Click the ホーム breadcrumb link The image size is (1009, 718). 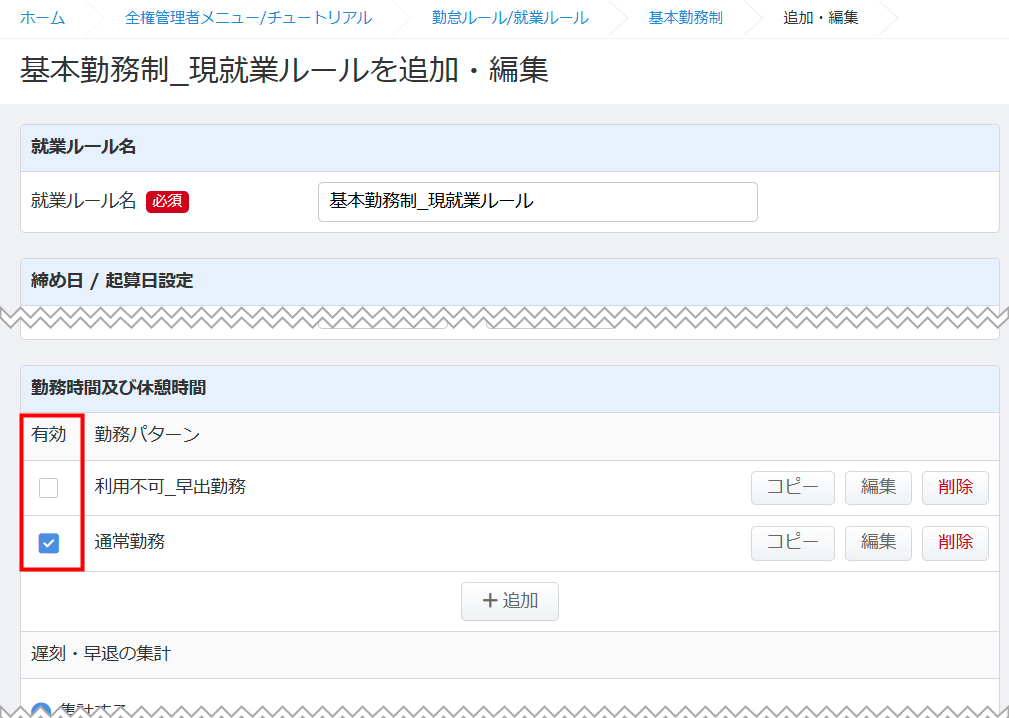43,18
